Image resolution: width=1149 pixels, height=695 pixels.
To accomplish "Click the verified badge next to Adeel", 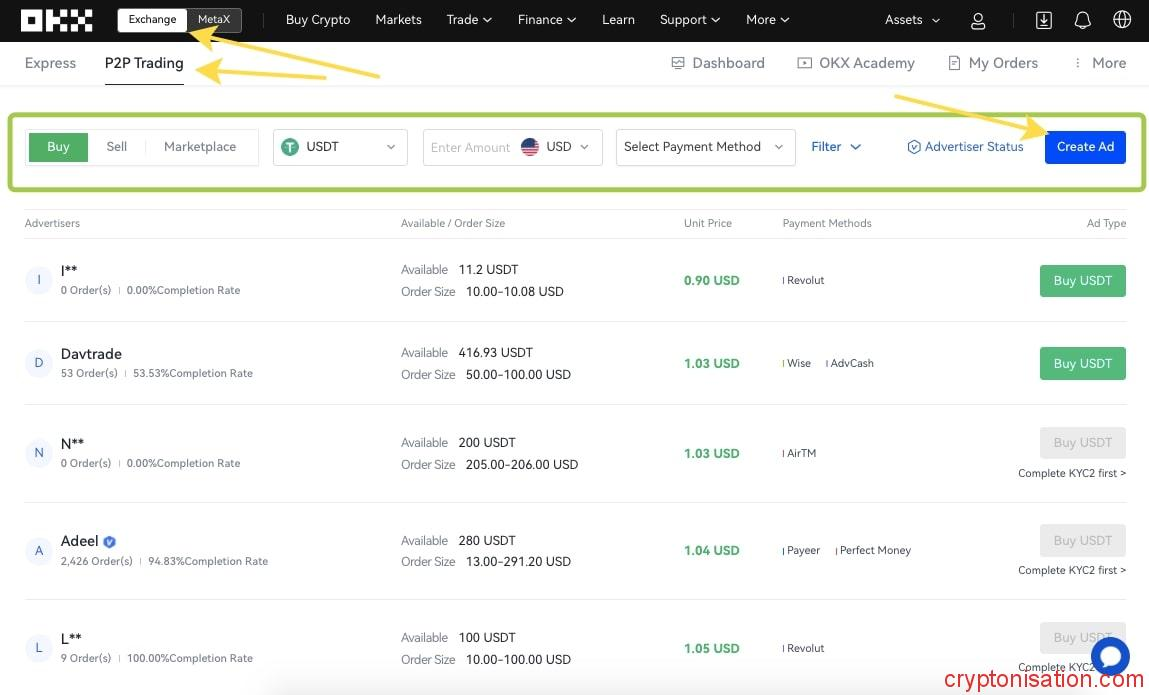I will pos(110,541).
